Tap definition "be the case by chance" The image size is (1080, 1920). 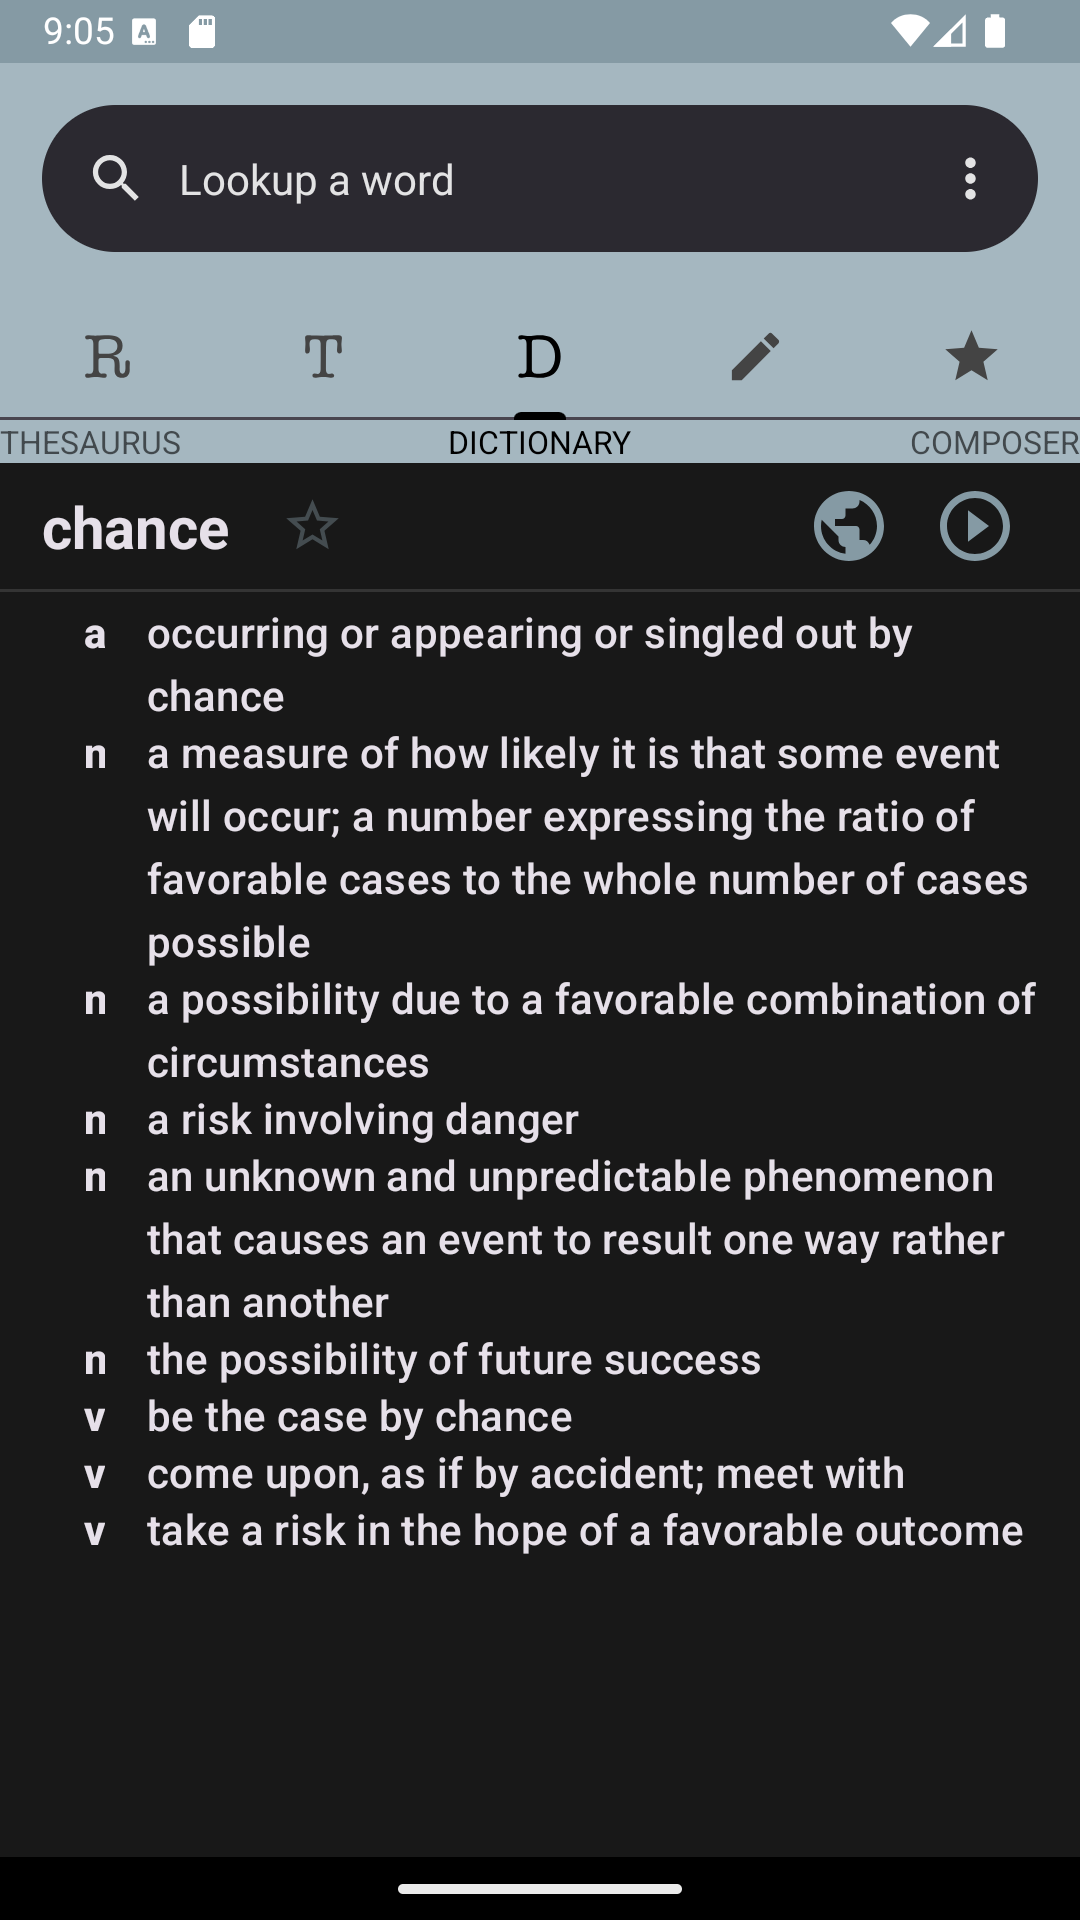point(360,1417)
